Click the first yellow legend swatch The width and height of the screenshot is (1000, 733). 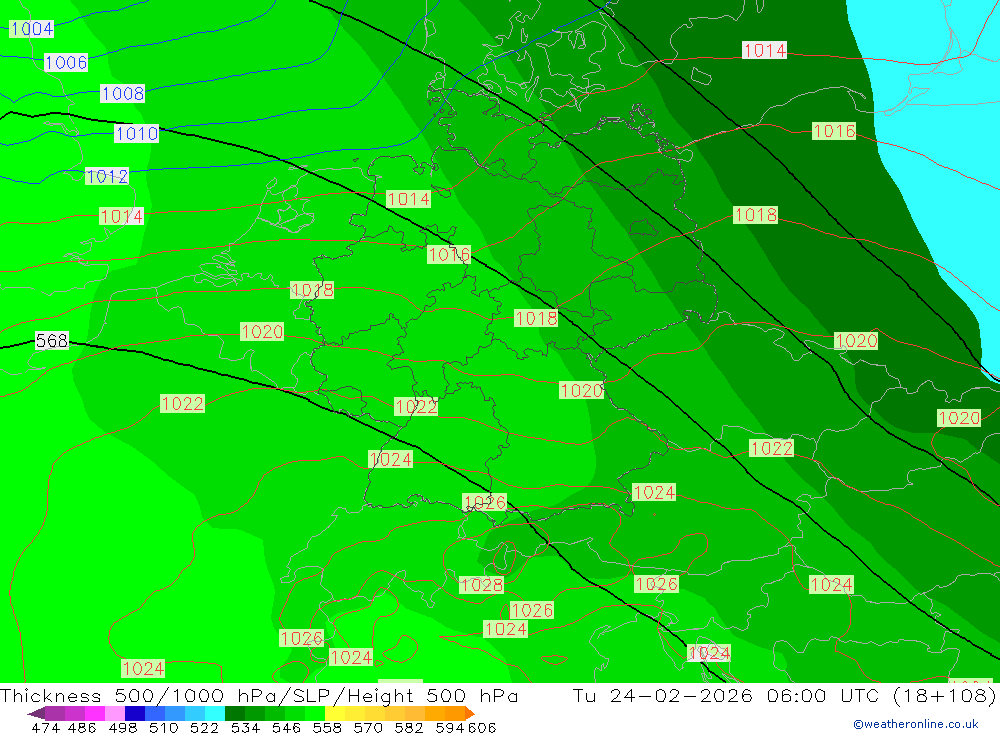pyautogui.click(x=335, y=713)
